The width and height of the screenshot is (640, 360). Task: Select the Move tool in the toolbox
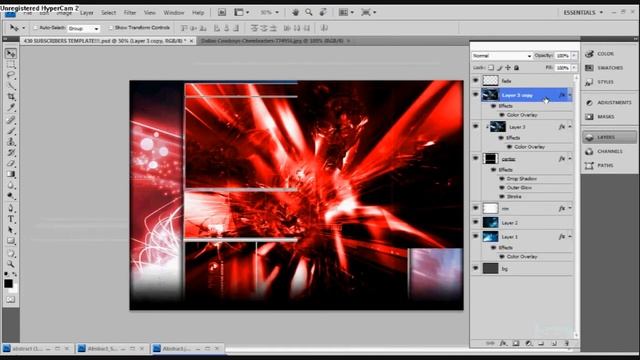pos(11,53)
